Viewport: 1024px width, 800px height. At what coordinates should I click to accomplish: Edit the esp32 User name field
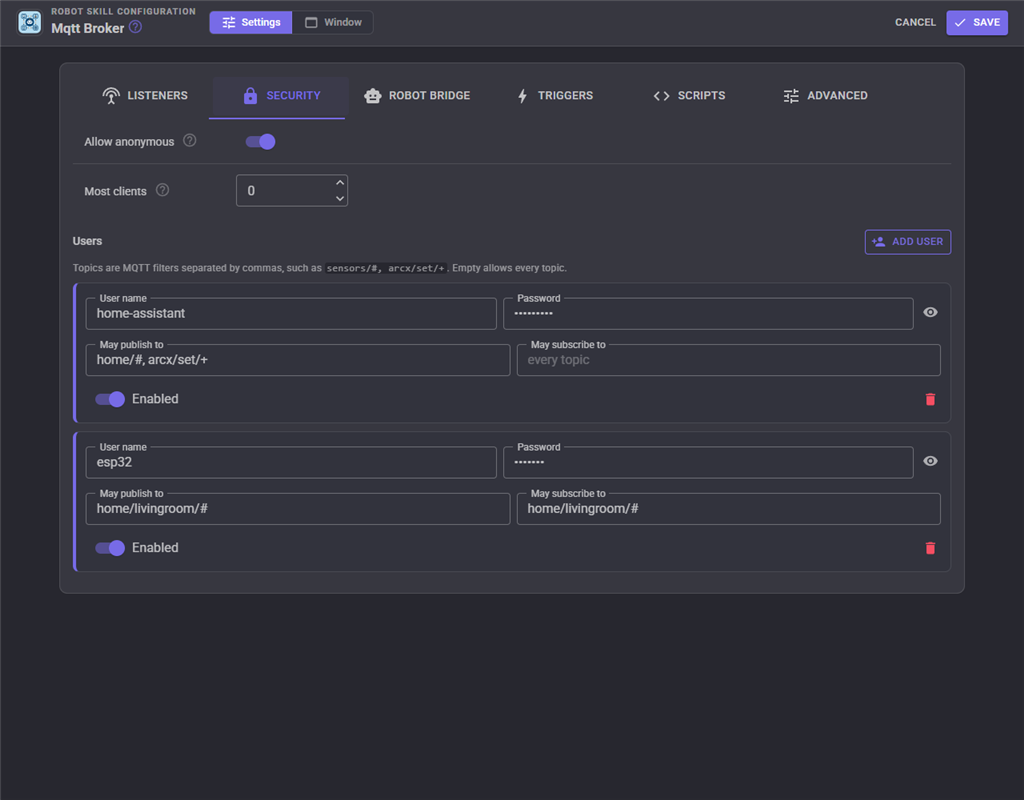[x=291, y=462]
